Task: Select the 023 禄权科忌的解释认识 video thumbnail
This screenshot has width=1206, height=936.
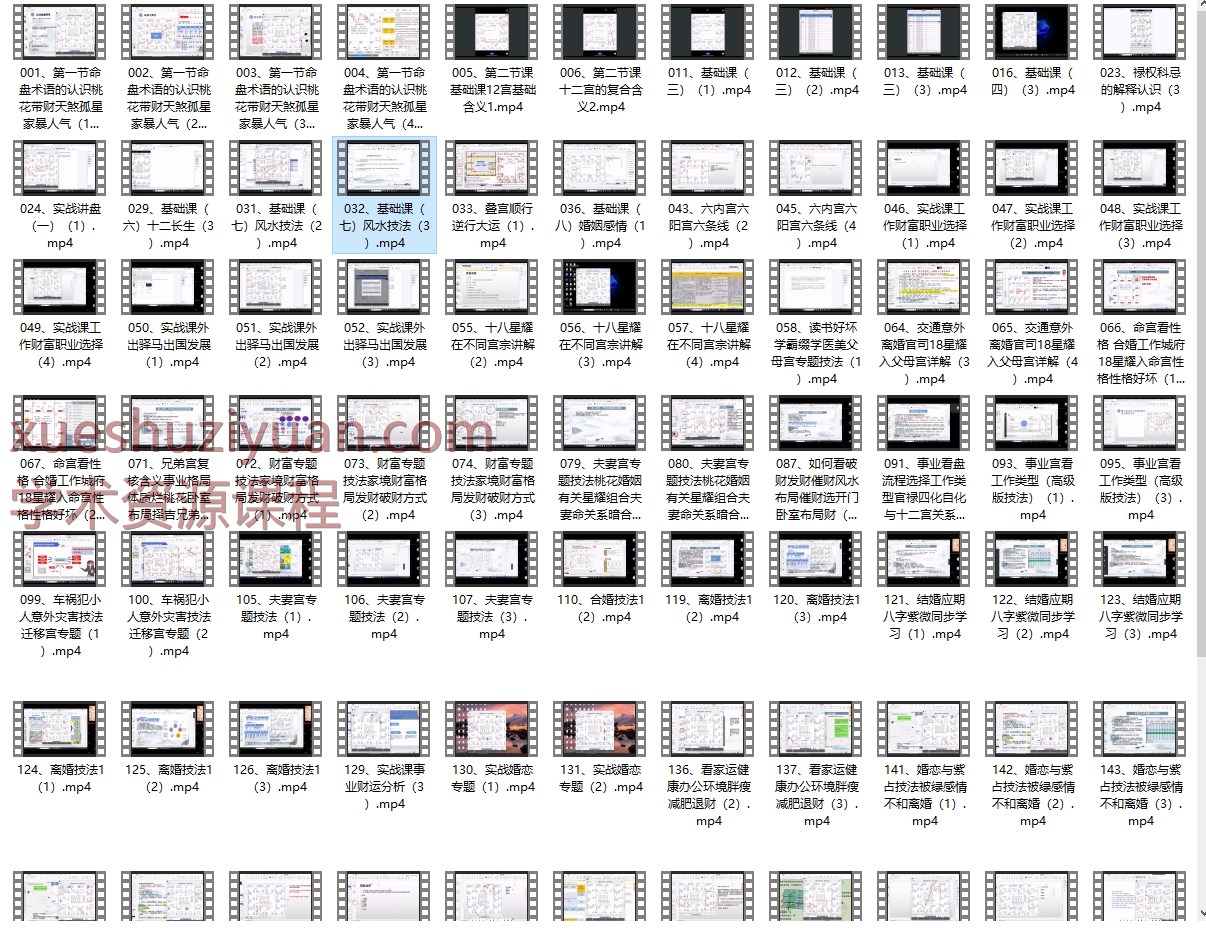Action: click(1140, 32)
